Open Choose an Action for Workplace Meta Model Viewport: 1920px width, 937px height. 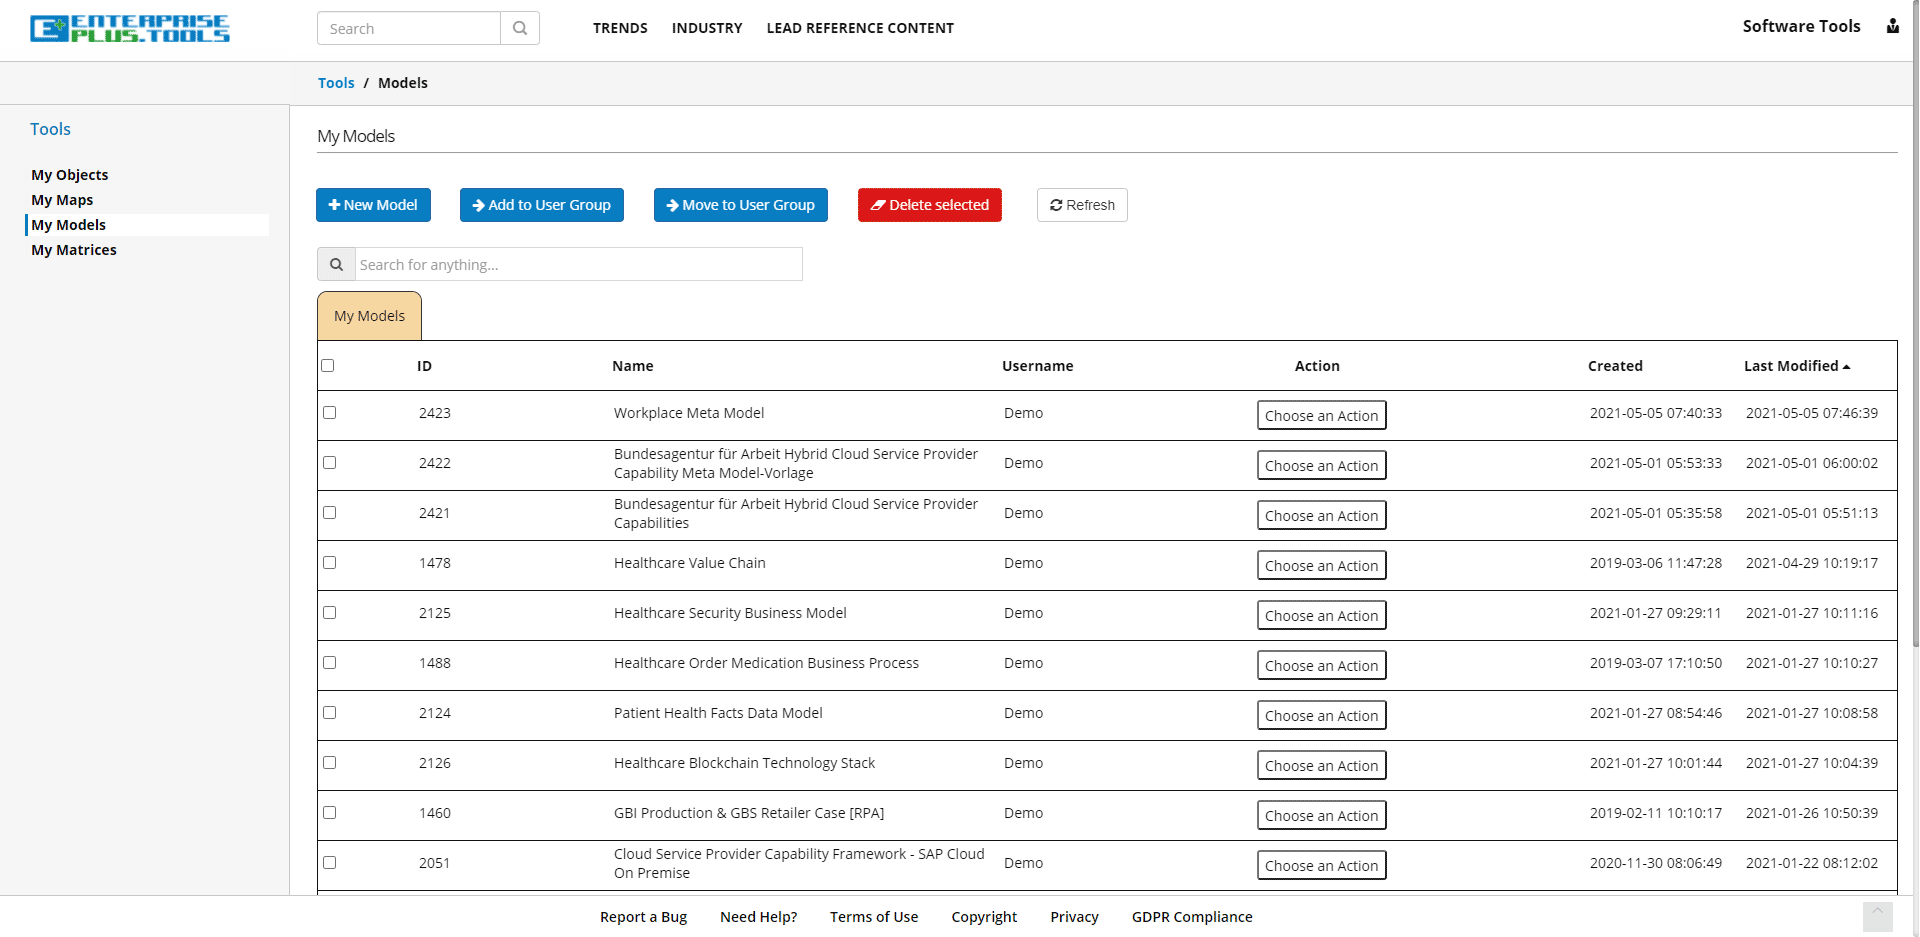1321,415
